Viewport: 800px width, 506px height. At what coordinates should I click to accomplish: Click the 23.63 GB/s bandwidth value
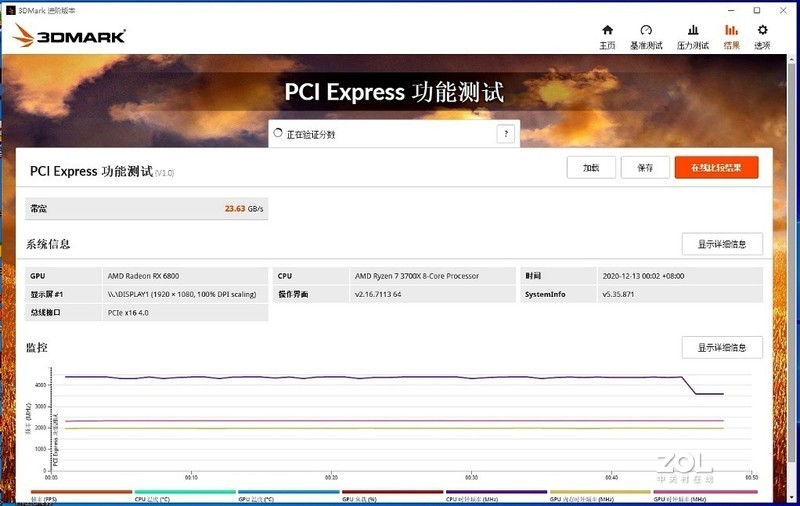pos(244,209)
